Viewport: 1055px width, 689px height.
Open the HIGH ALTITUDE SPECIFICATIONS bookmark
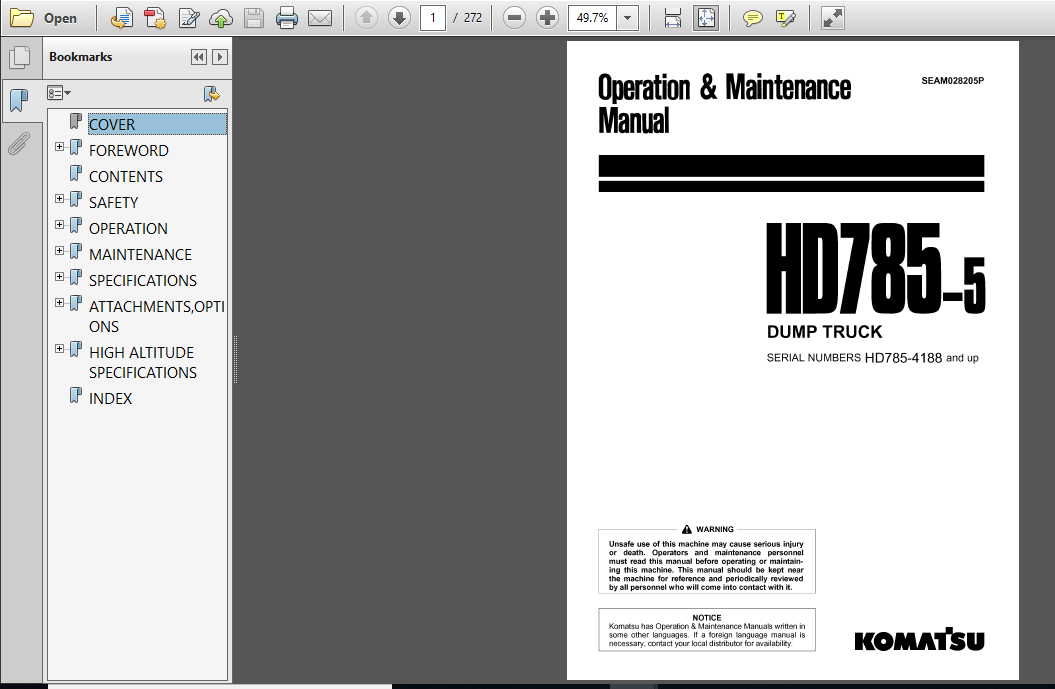[x=143, y=363]
